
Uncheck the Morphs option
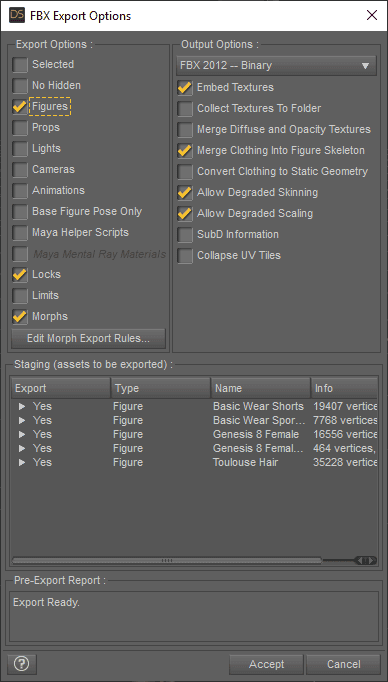click(x=20, y=317)
